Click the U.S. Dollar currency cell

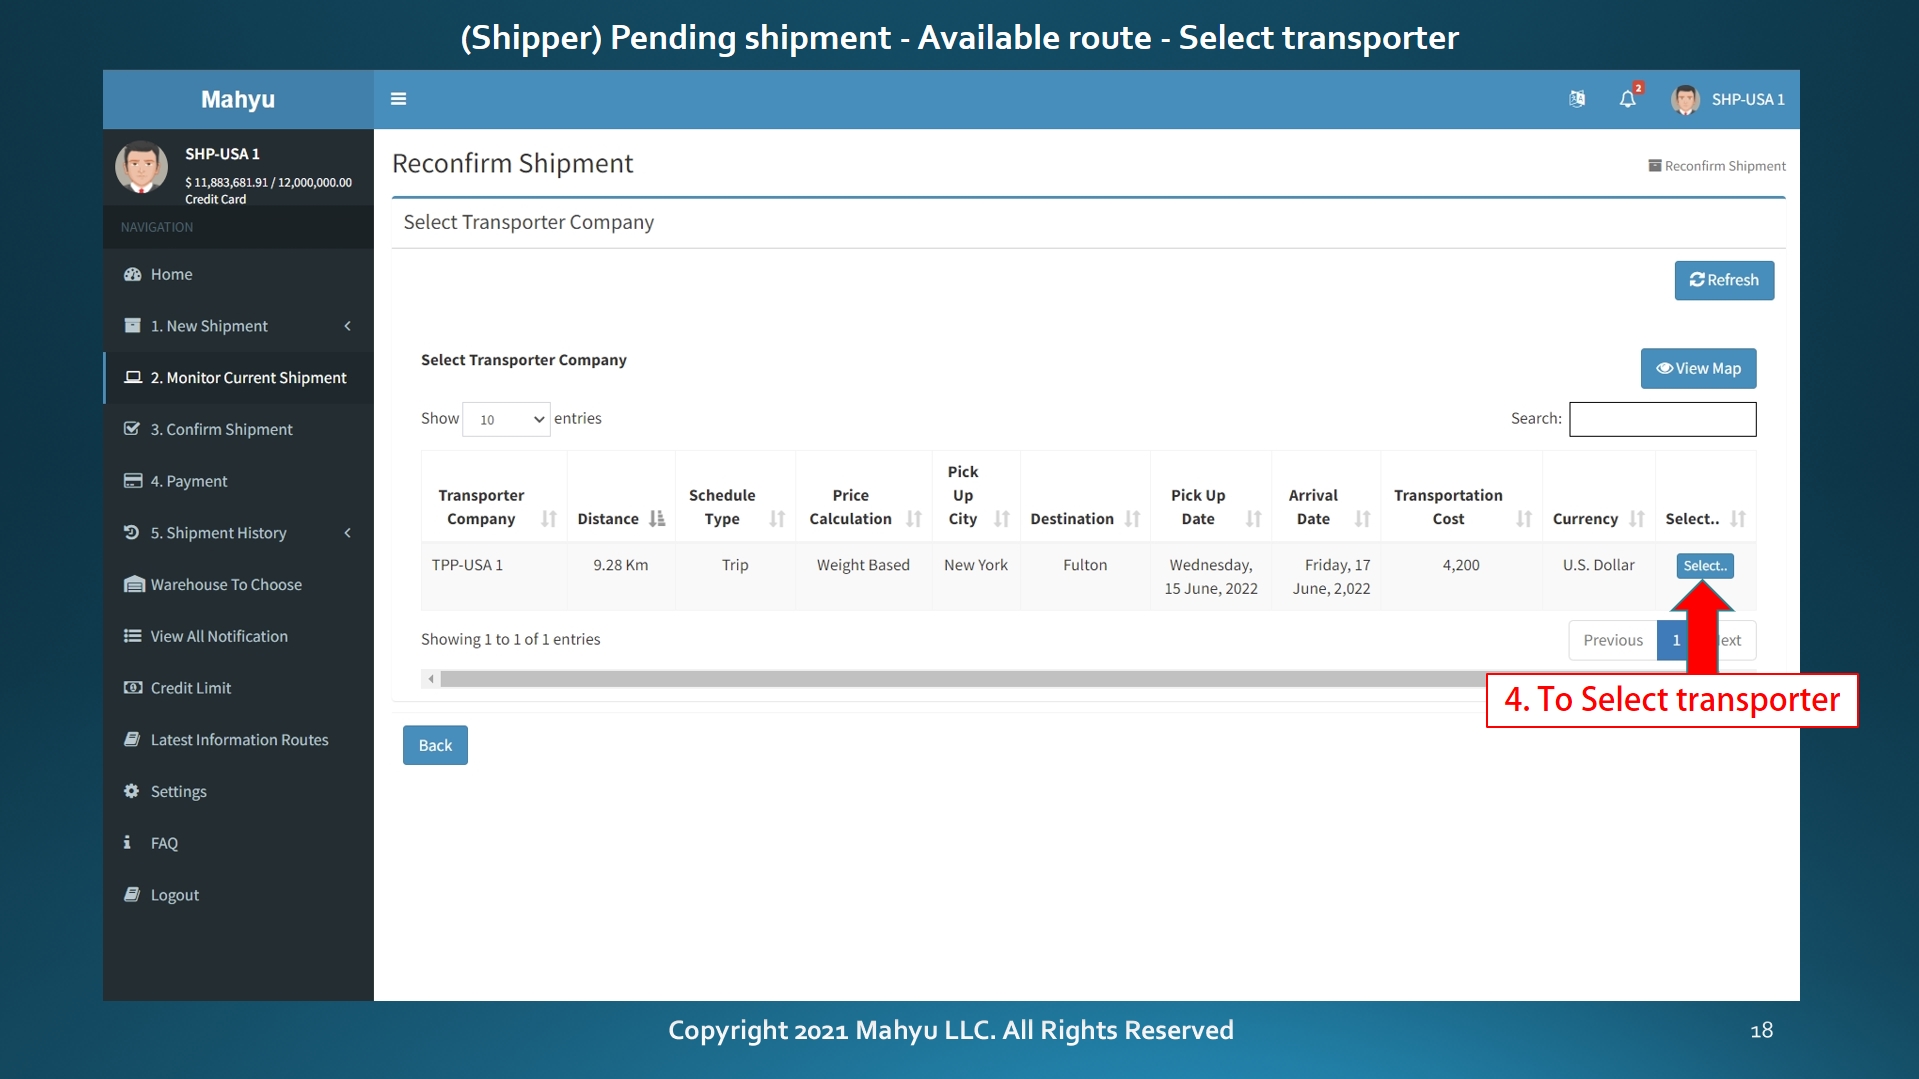click(x=1599, y=577)
